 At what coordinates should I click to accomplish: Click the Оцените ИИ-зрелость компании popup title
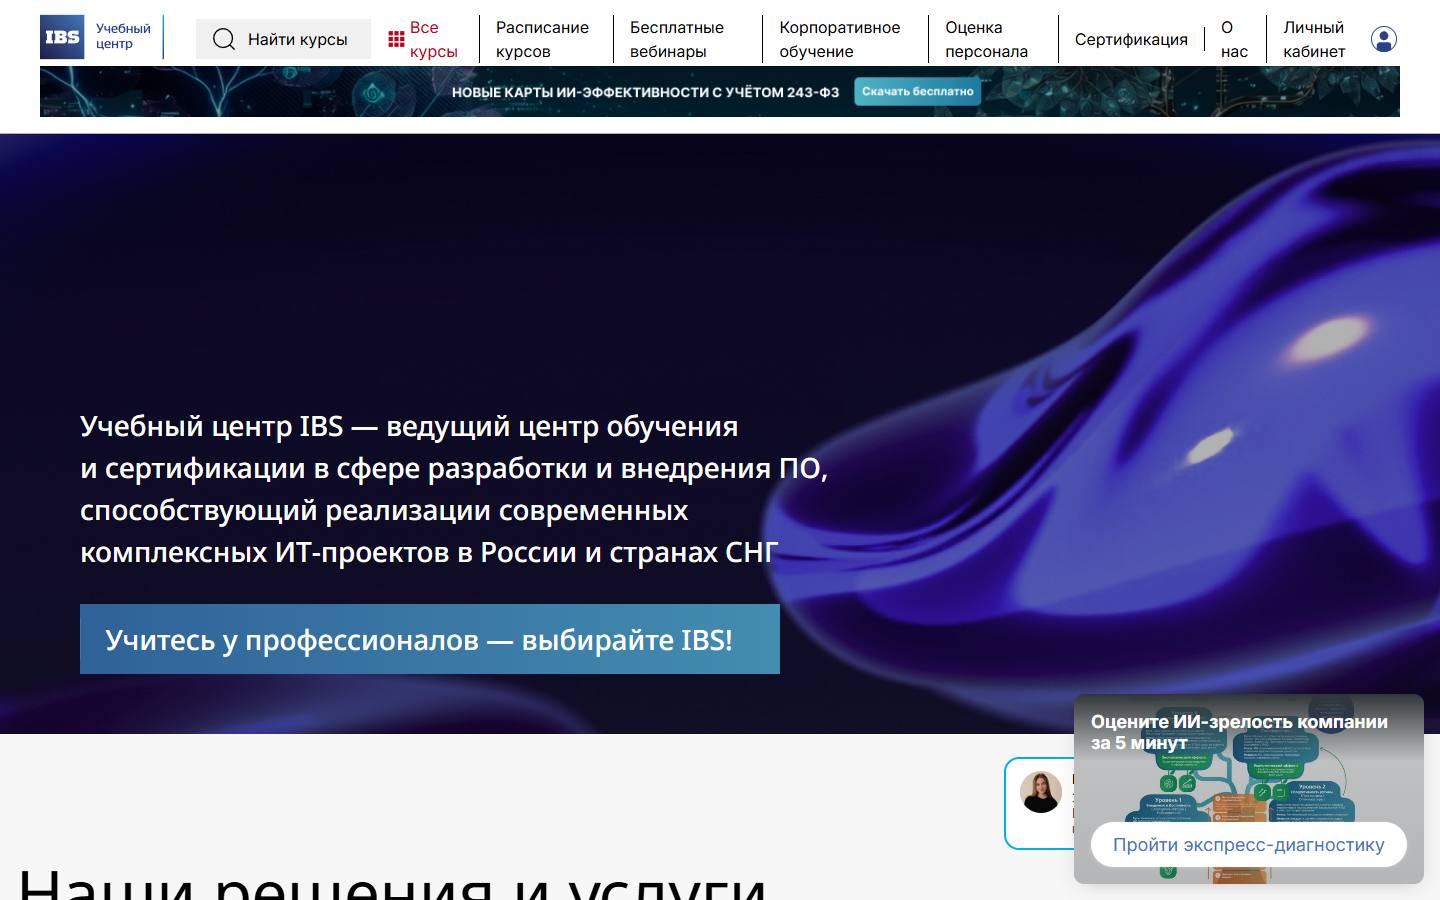click(1239, 732)
